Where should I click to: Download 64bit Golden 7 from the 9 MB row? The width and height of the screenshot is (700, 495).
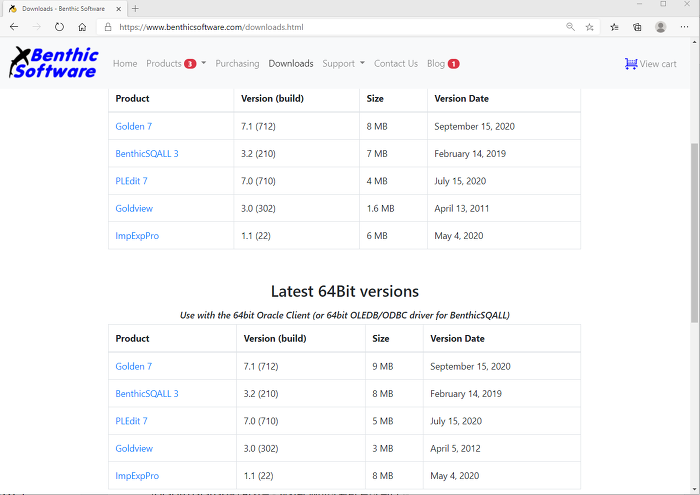coord(133,366)
